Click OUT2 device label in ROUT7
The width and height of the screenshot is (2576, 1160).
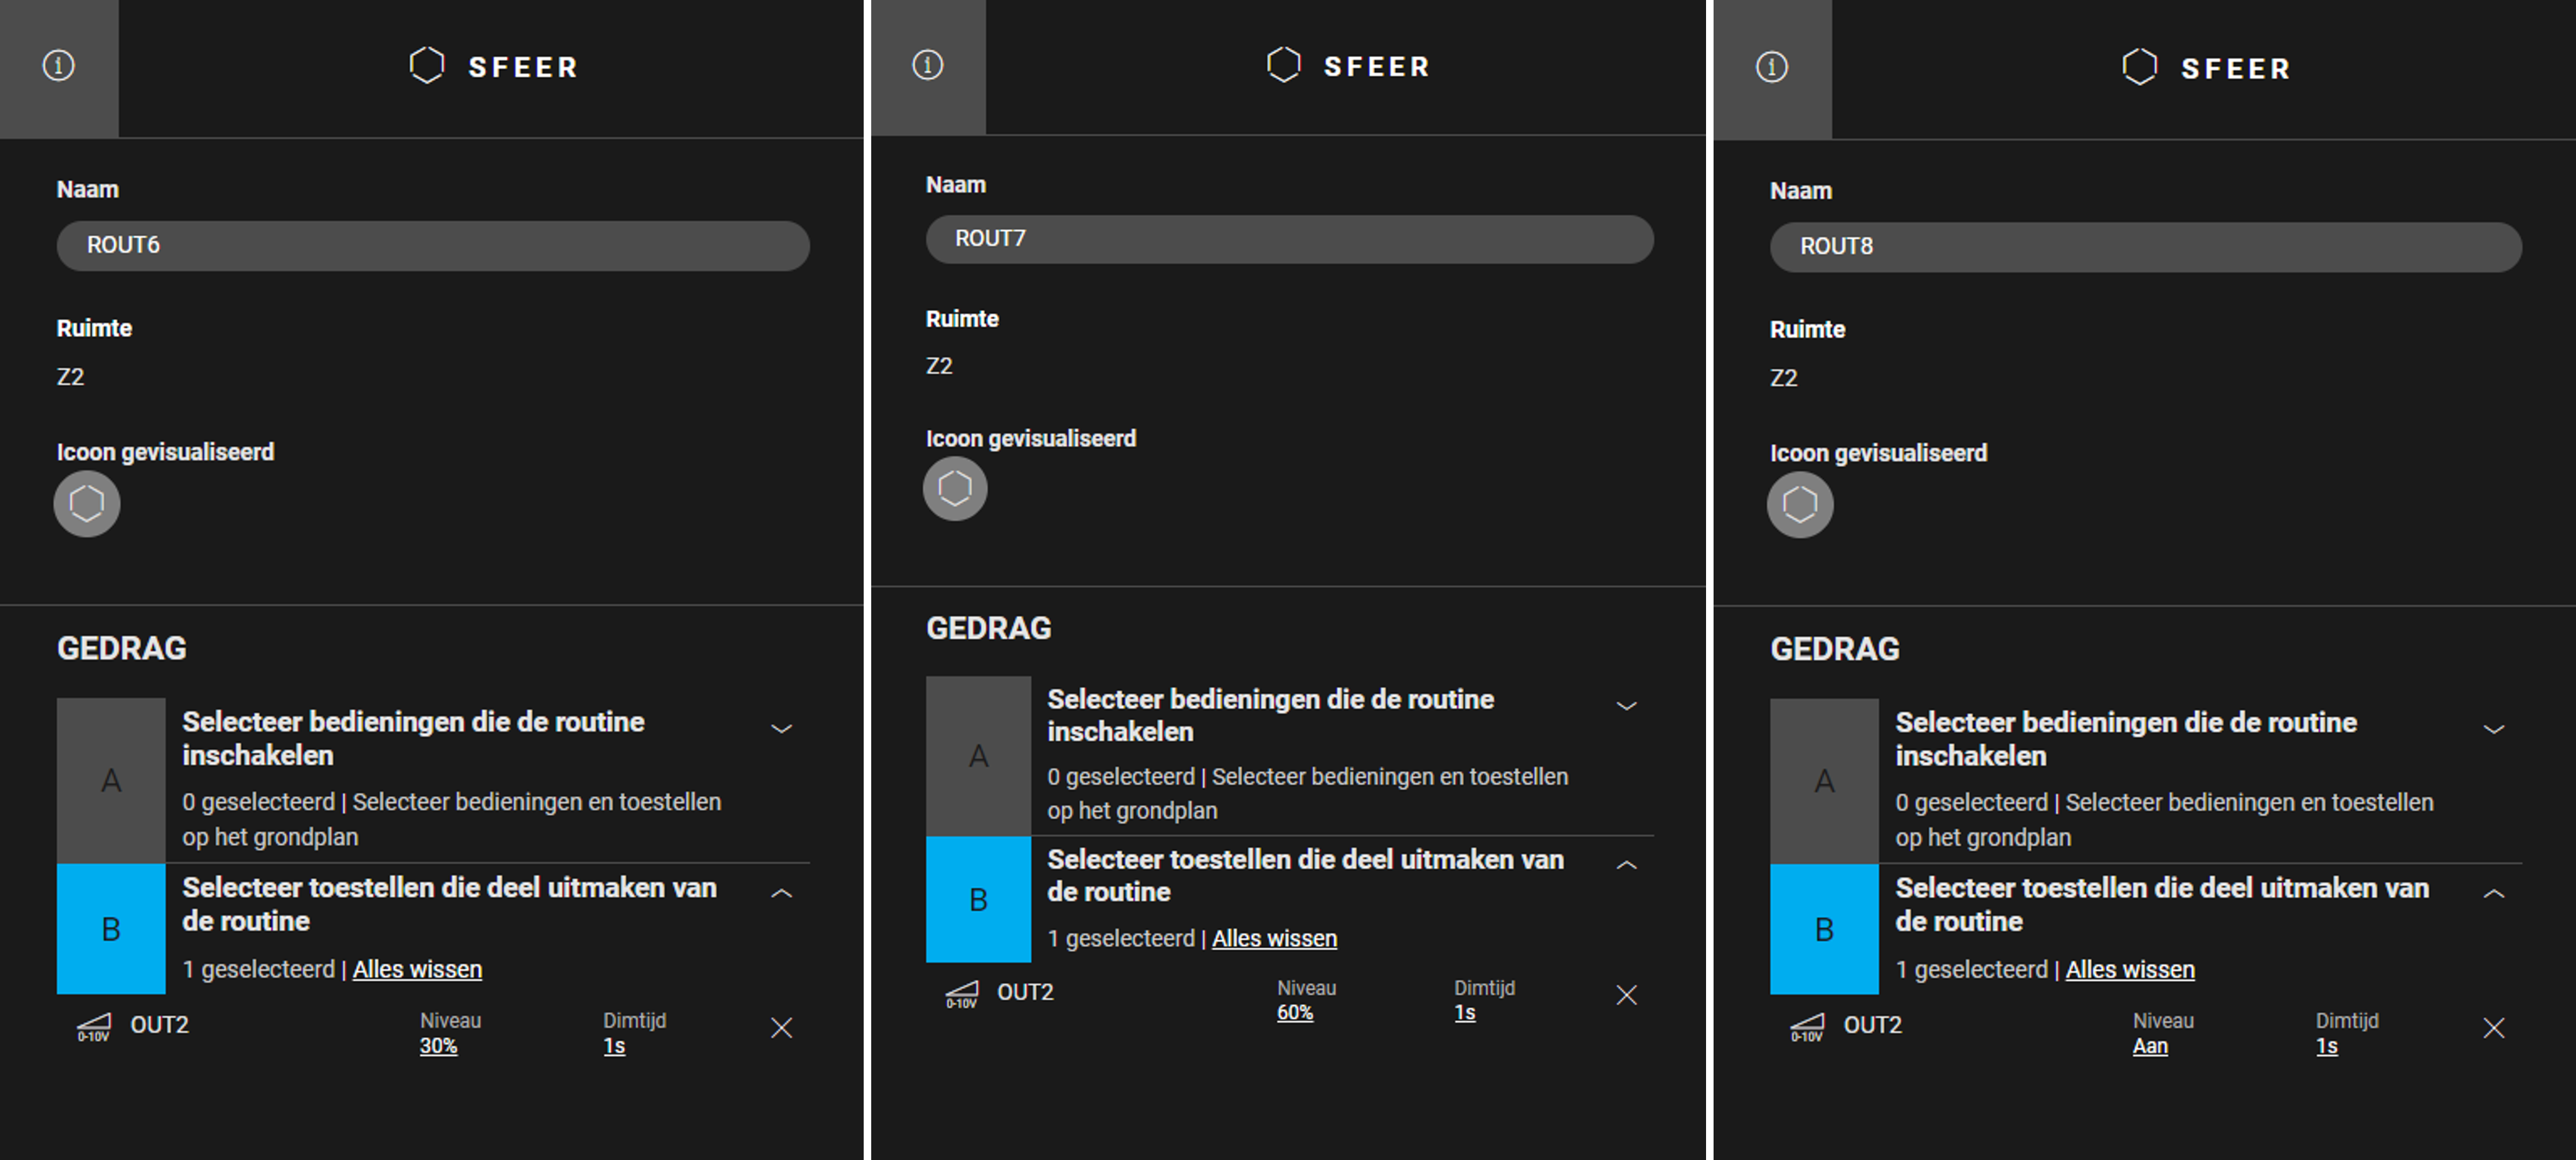1025,992
